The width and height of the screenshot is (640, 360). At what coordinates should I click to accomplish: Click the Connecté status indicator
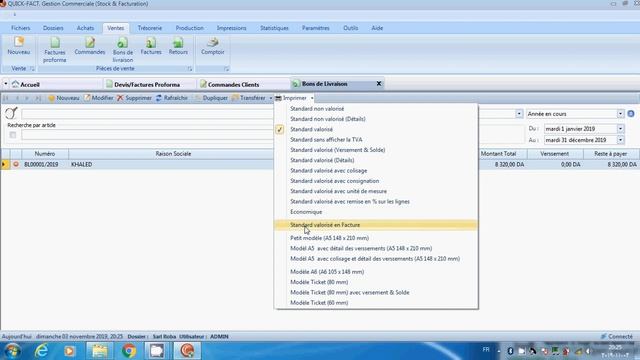[x=617, y=337]
